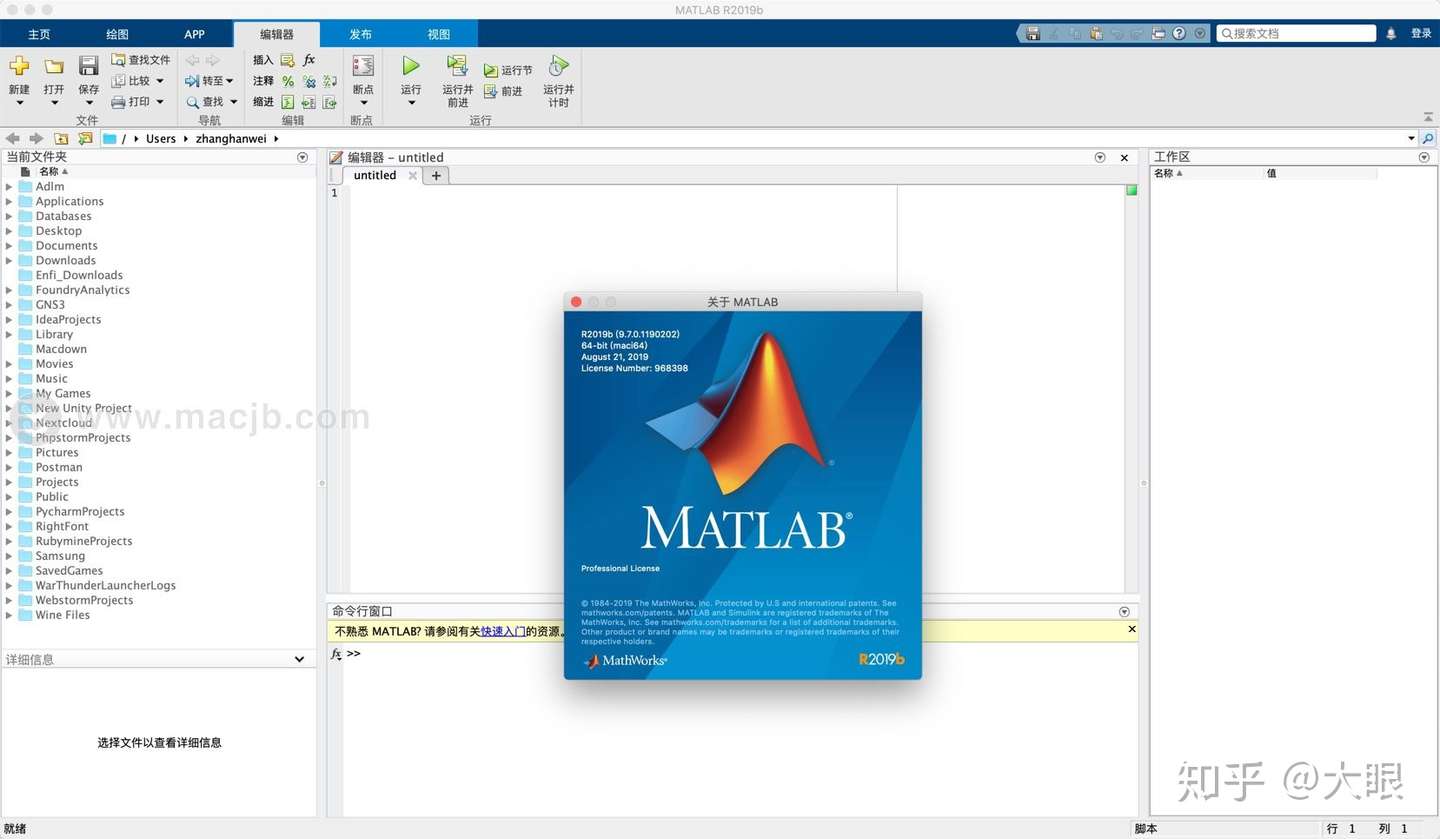Select the Postman folder
The width and height of the screenshot is (1440, 839).
click(59, 467)
